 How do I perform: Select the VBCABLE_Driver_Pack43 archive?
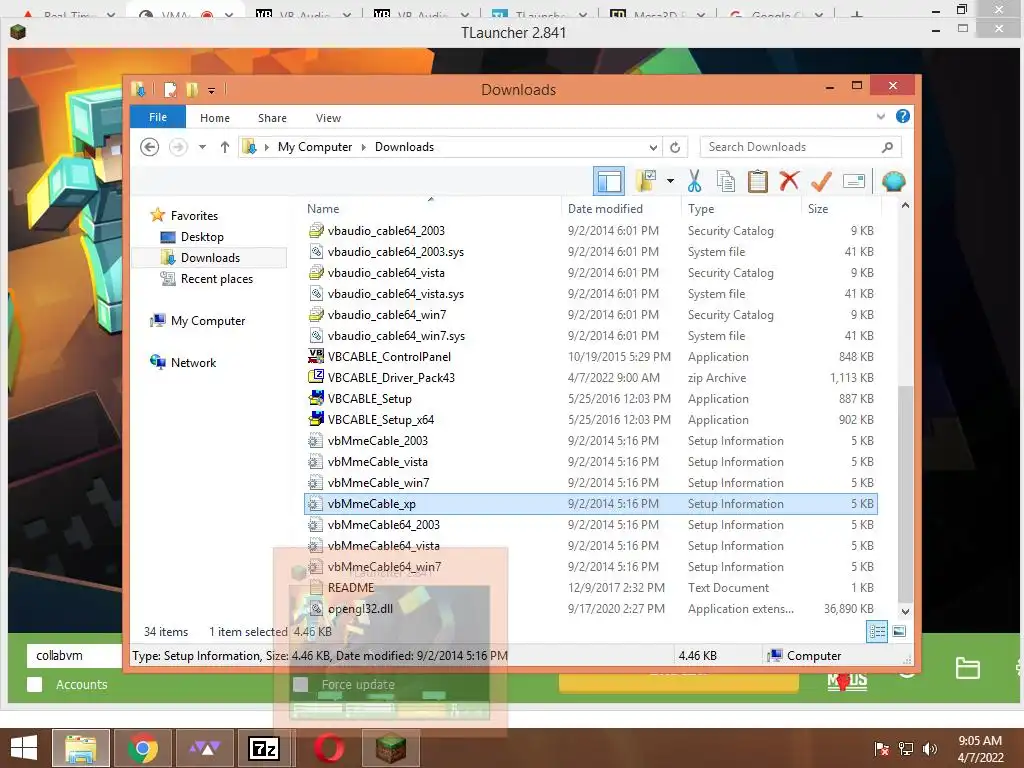590,377
